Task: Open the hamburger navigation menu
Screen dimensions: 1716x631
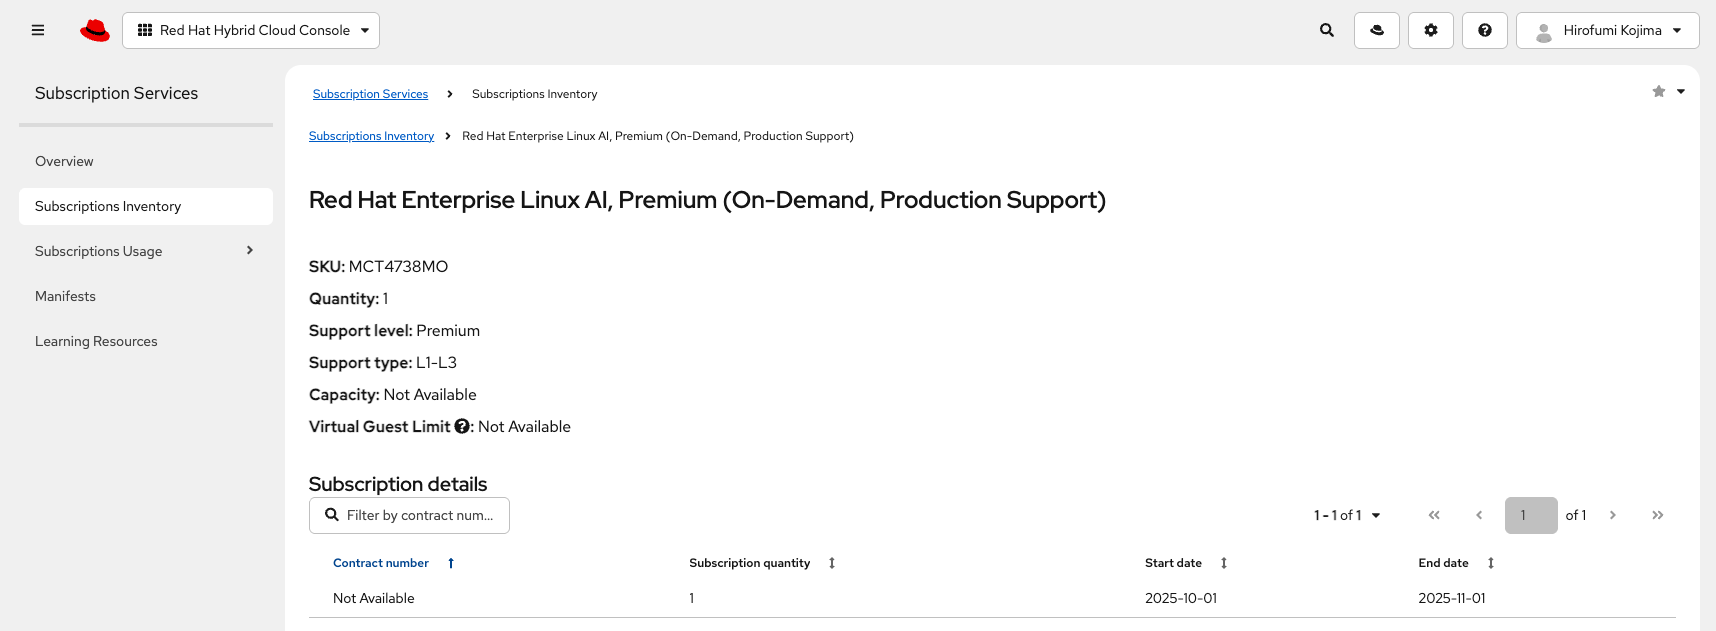Action: pyautogui.click(x=38, y=30)
